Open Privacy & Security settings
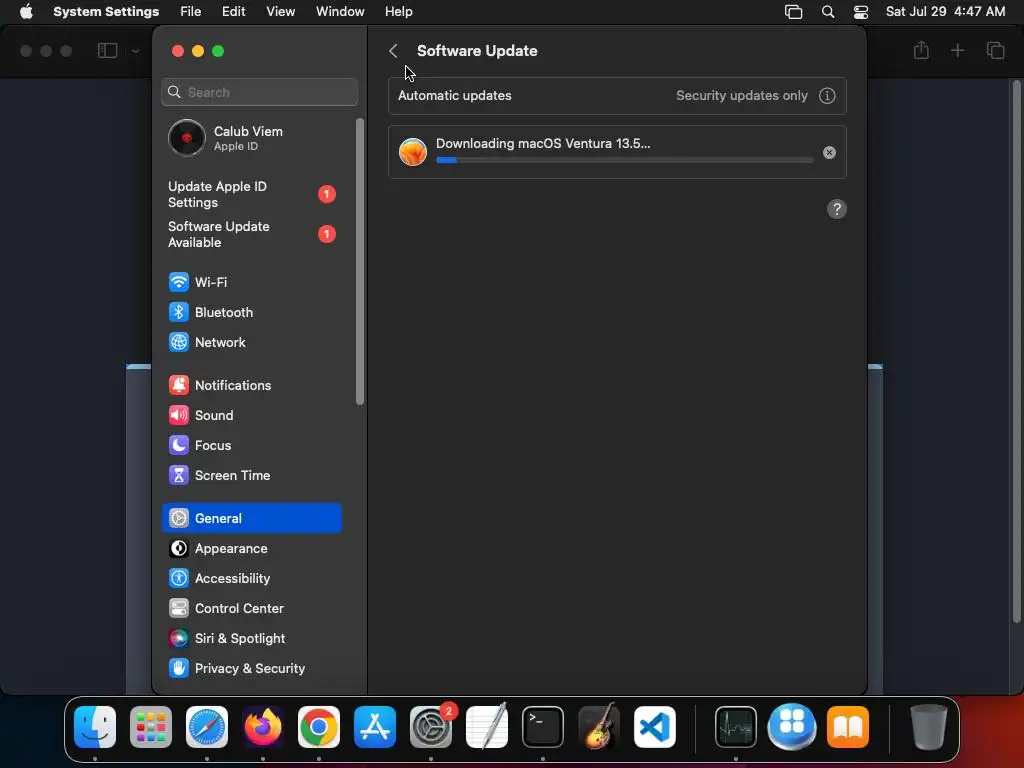This screenshot has width=1024, height=768. click(251, 669)
